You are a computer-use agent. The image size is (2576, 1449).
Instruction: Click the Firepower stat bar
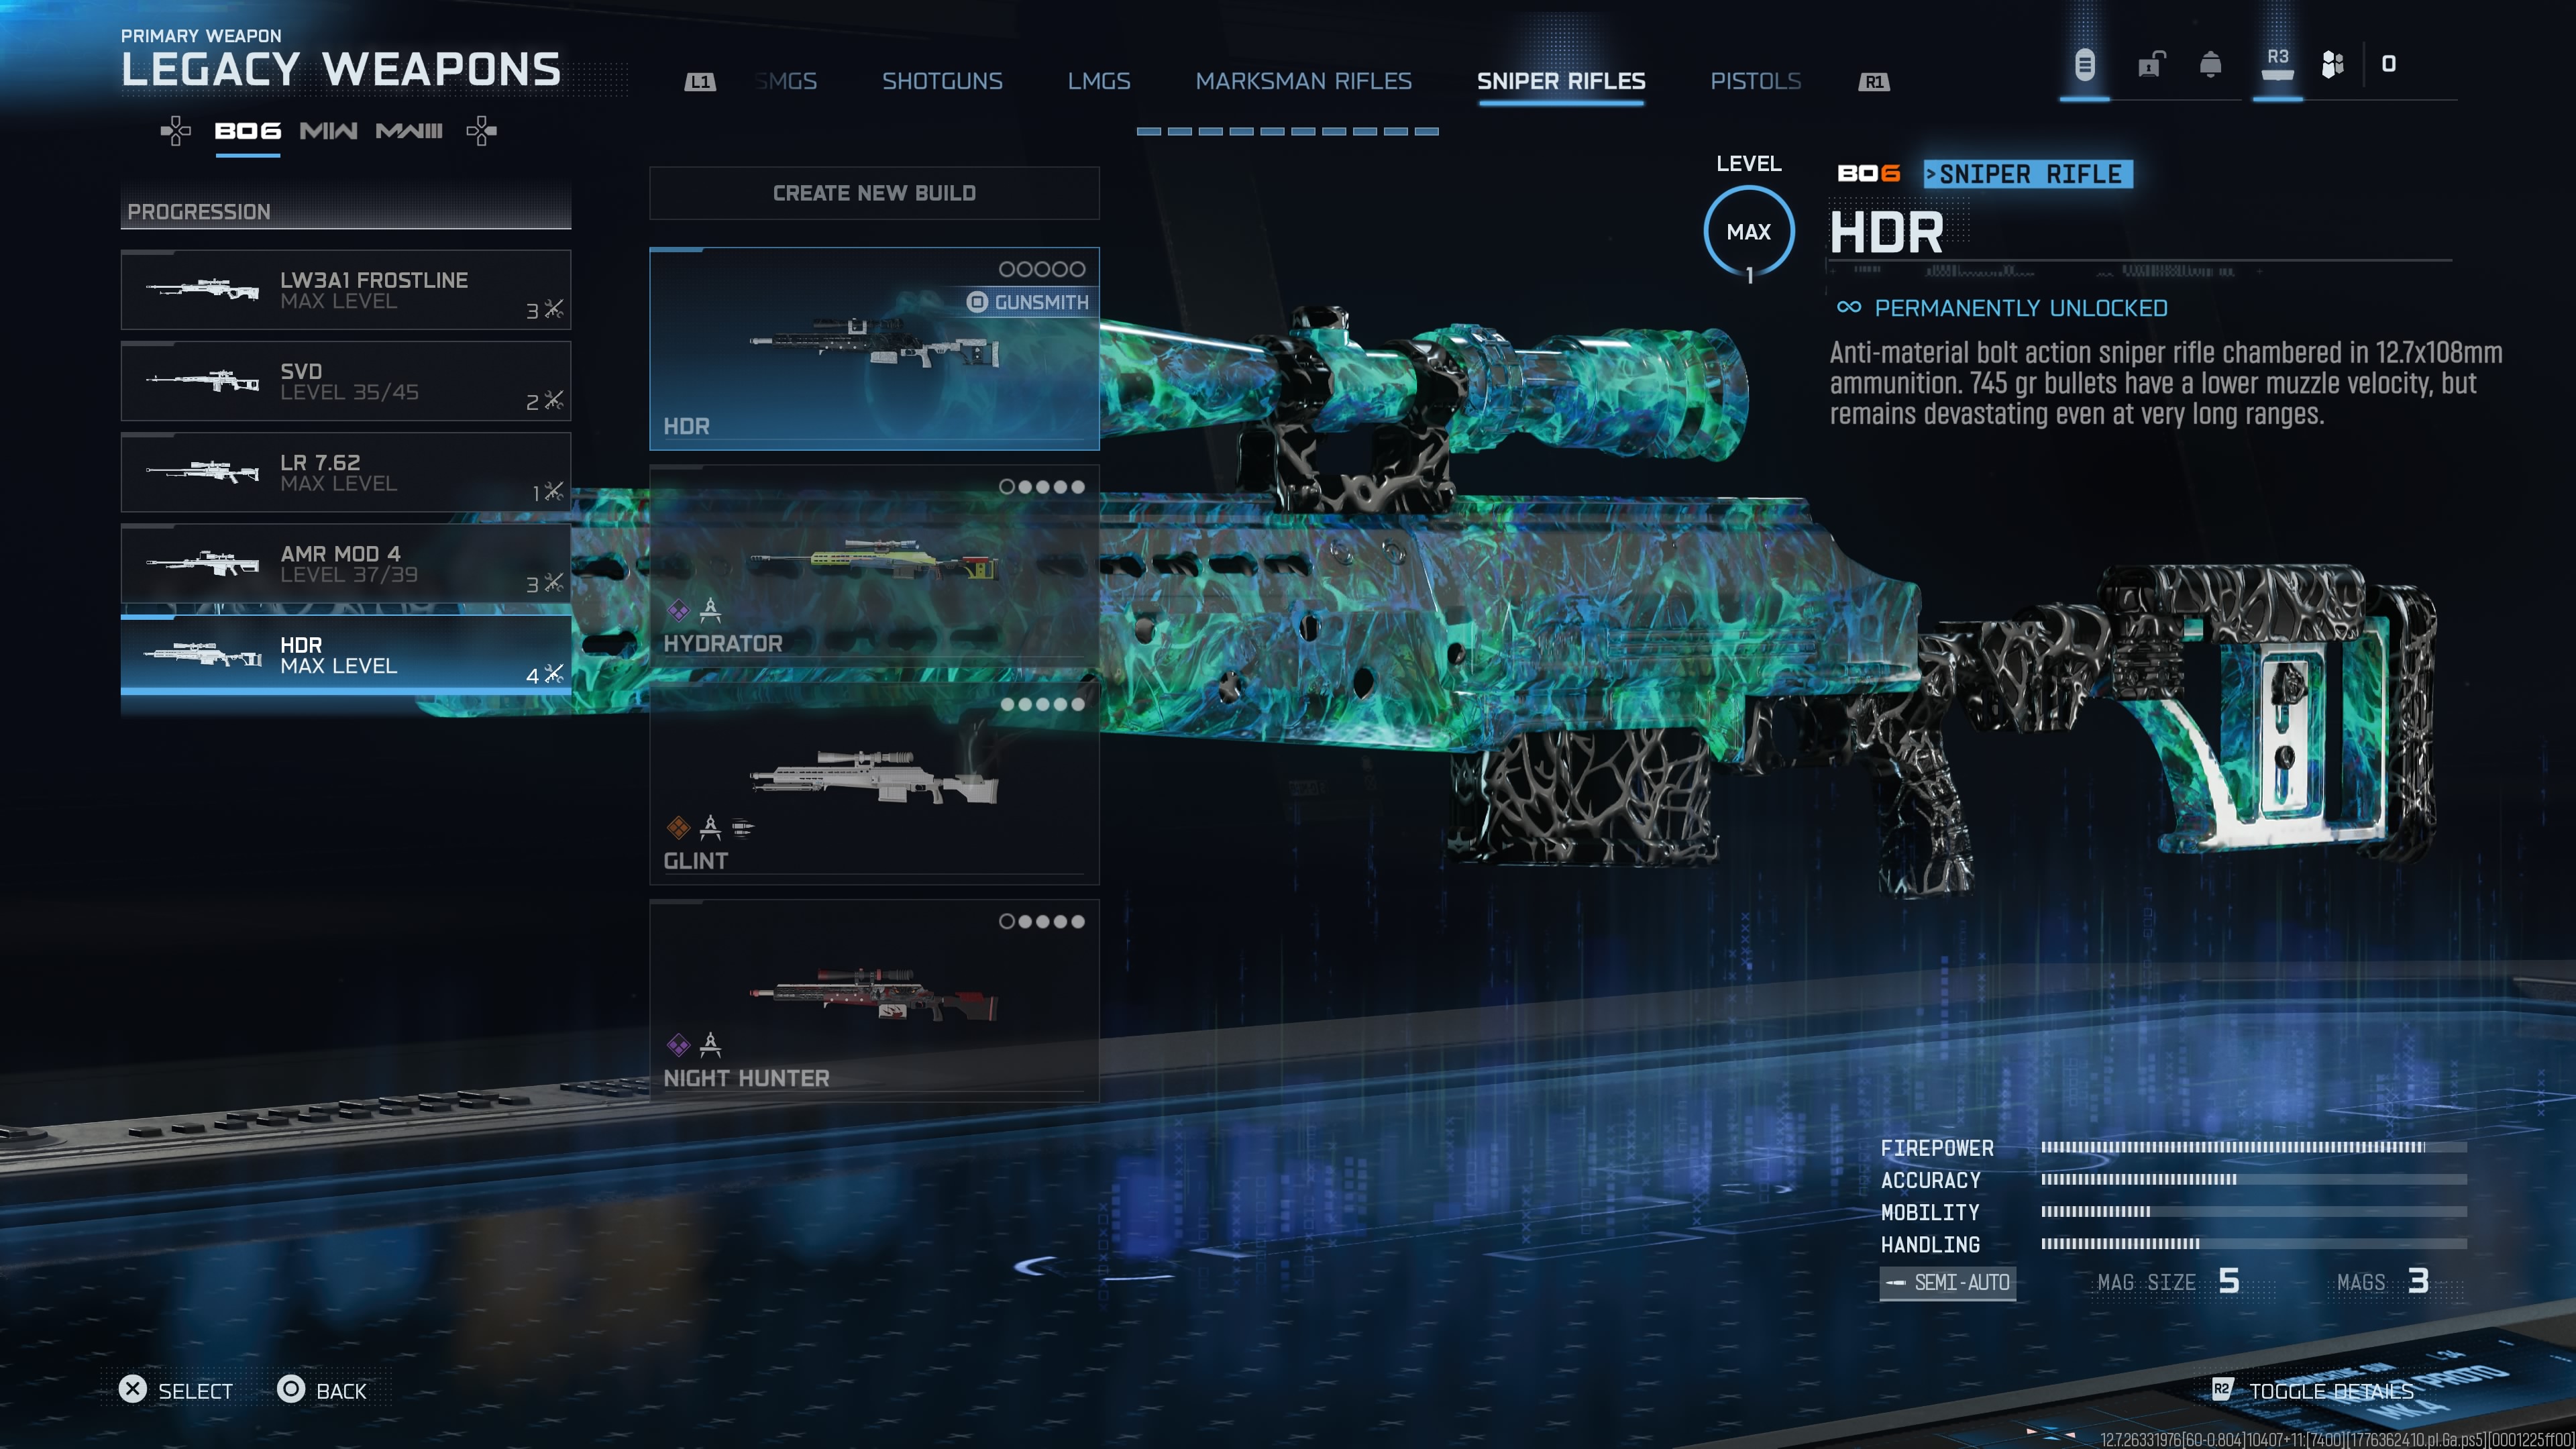click(x=2254, y=1147)
